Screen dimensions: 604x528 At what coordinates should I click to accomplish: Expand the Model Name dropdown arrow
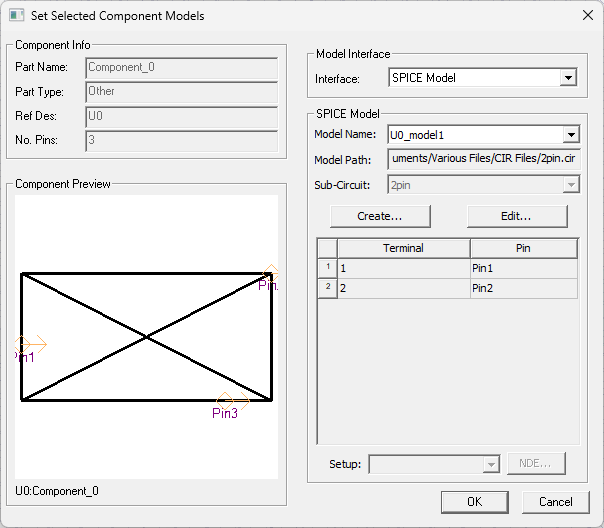[571, 135]
